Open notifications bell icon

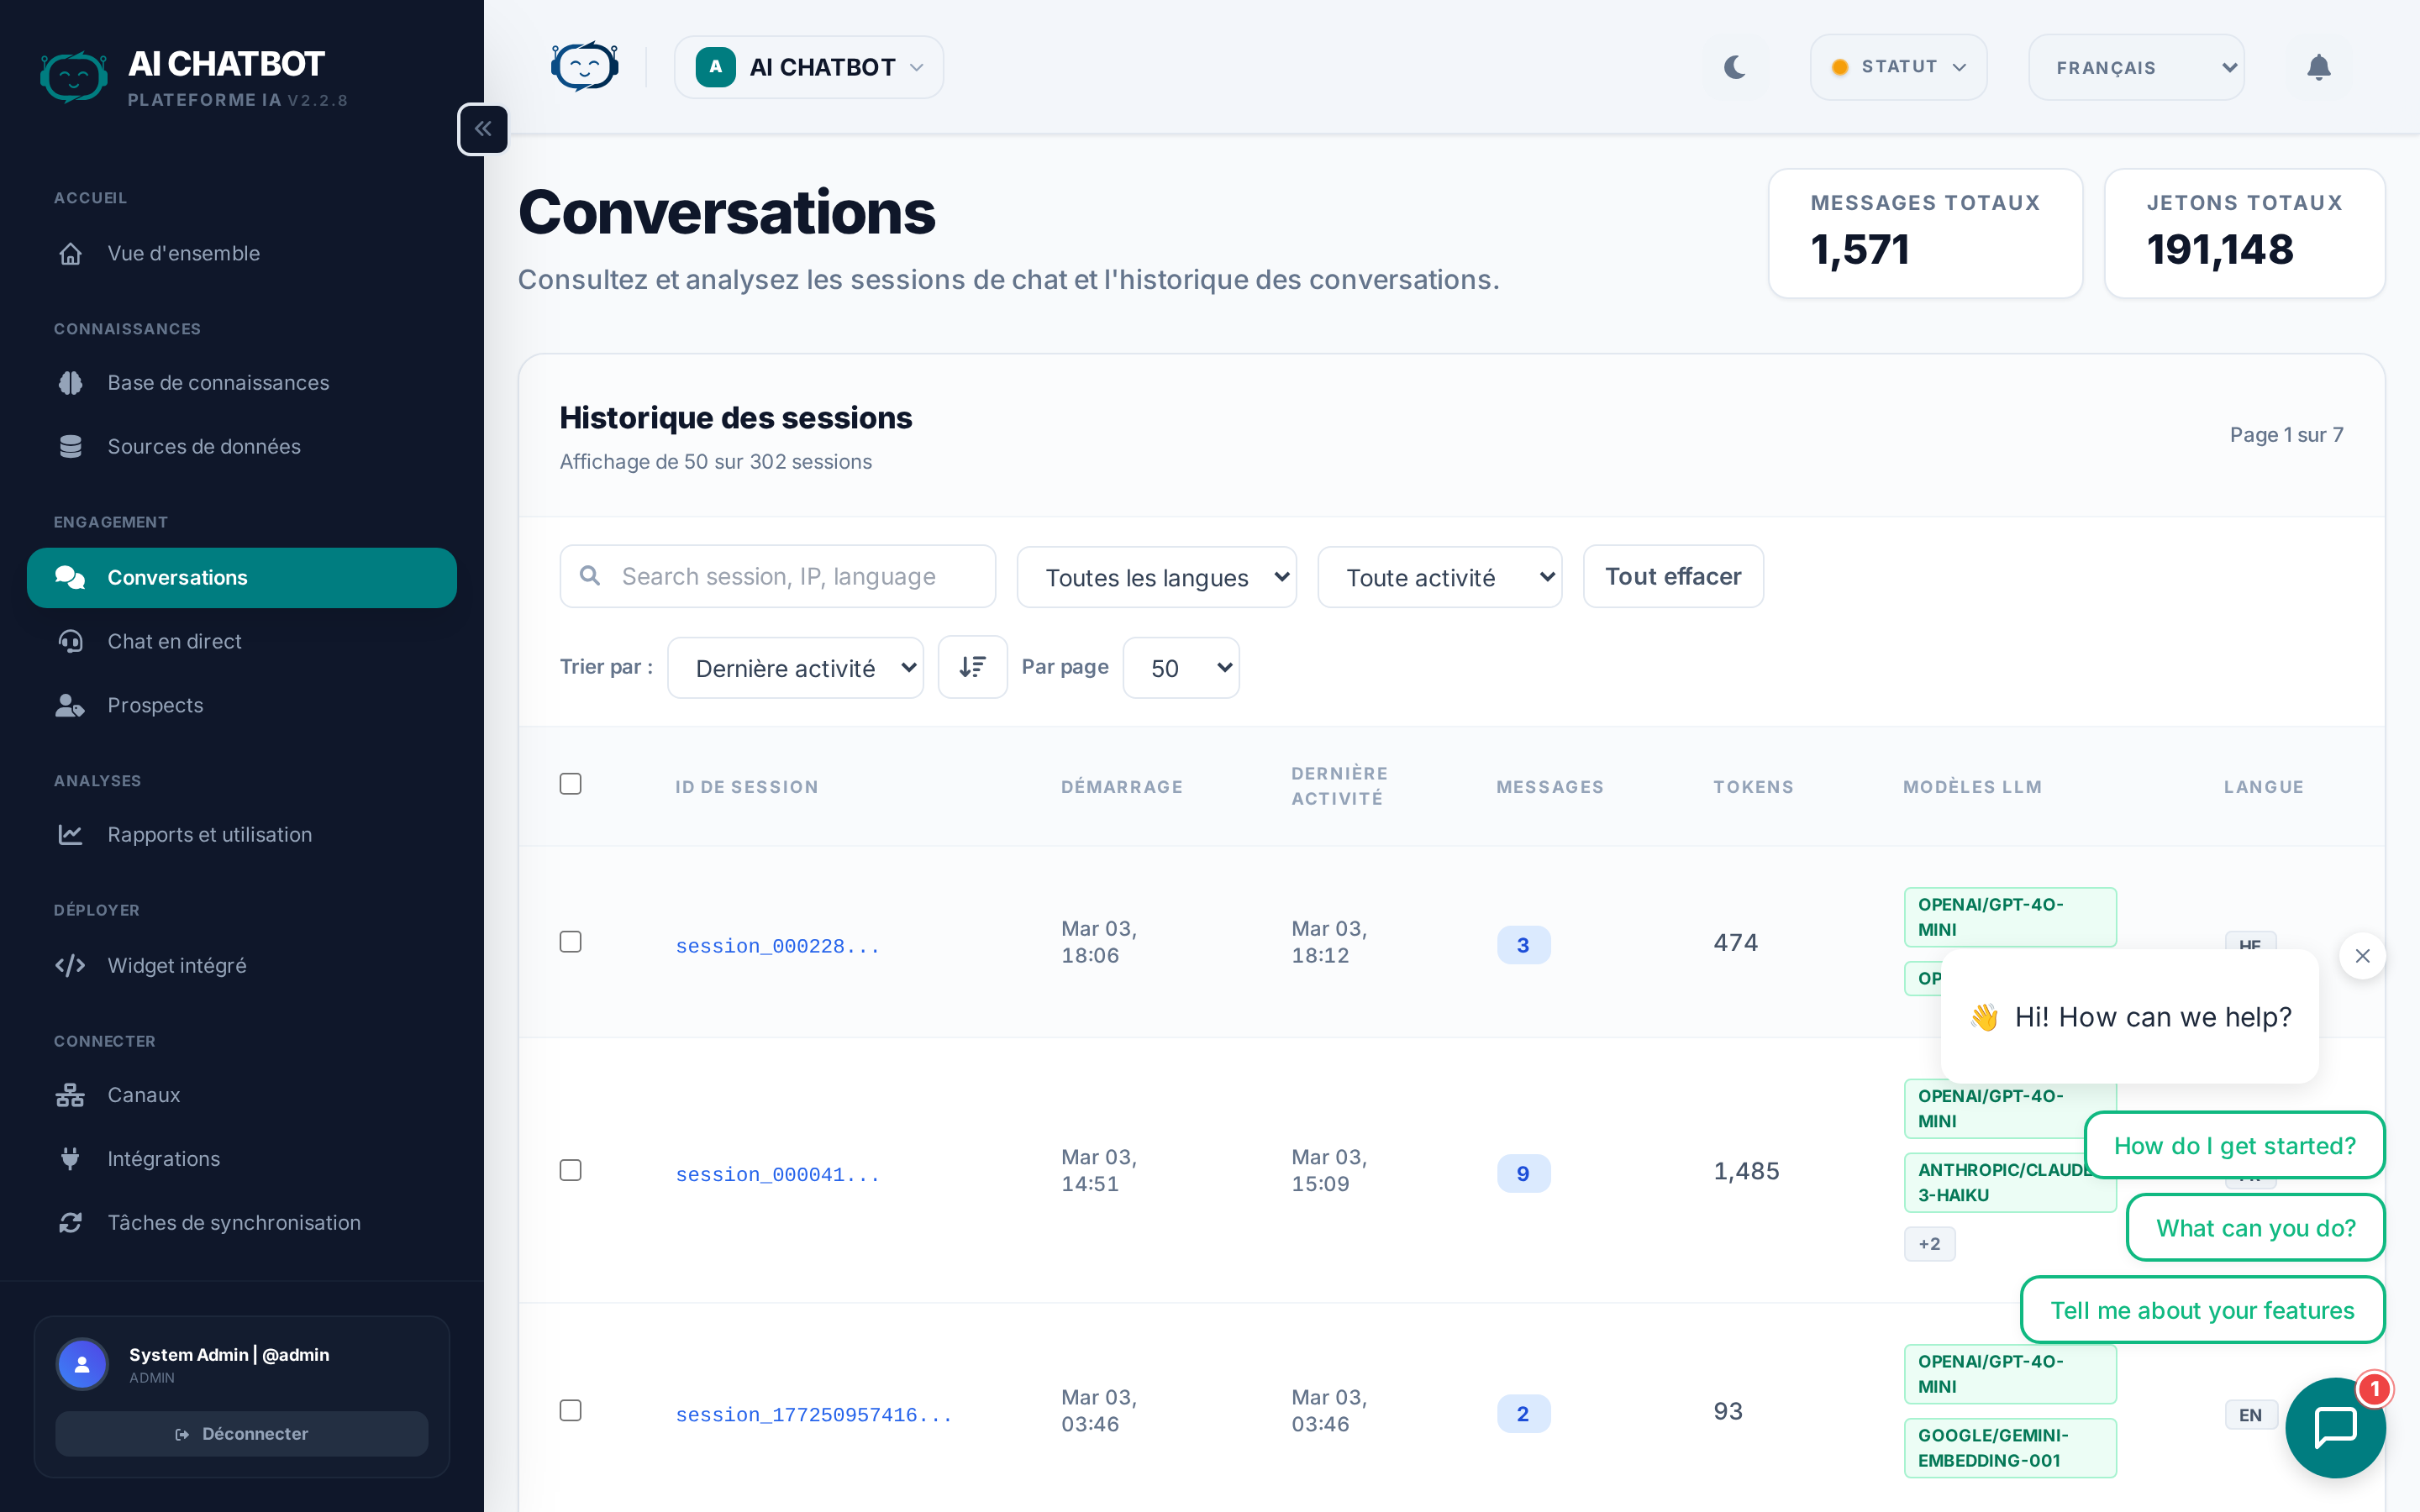tap(2318, 67)
